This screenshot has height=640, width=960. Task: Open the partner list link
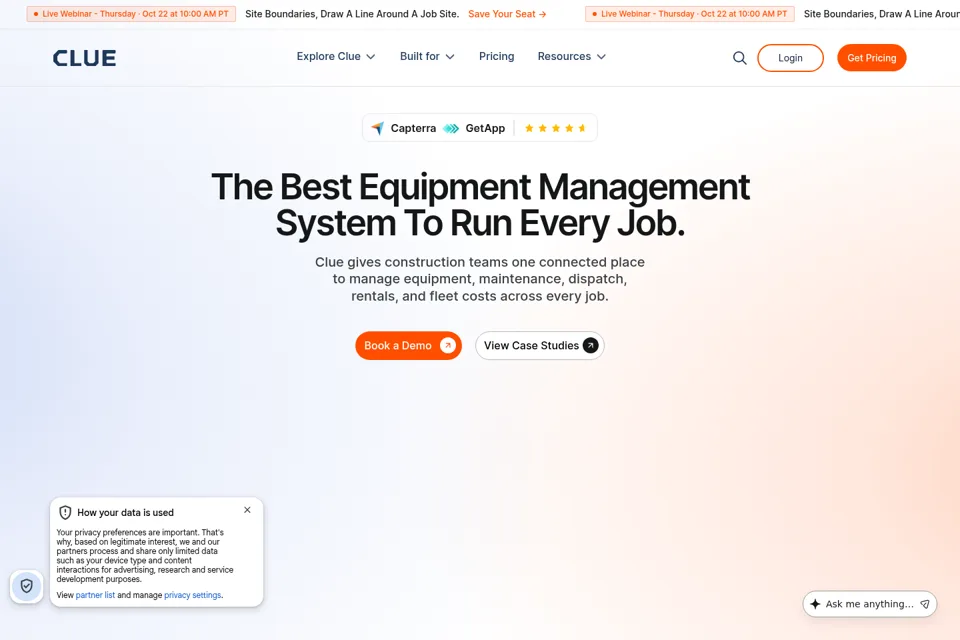click(95, 595)
